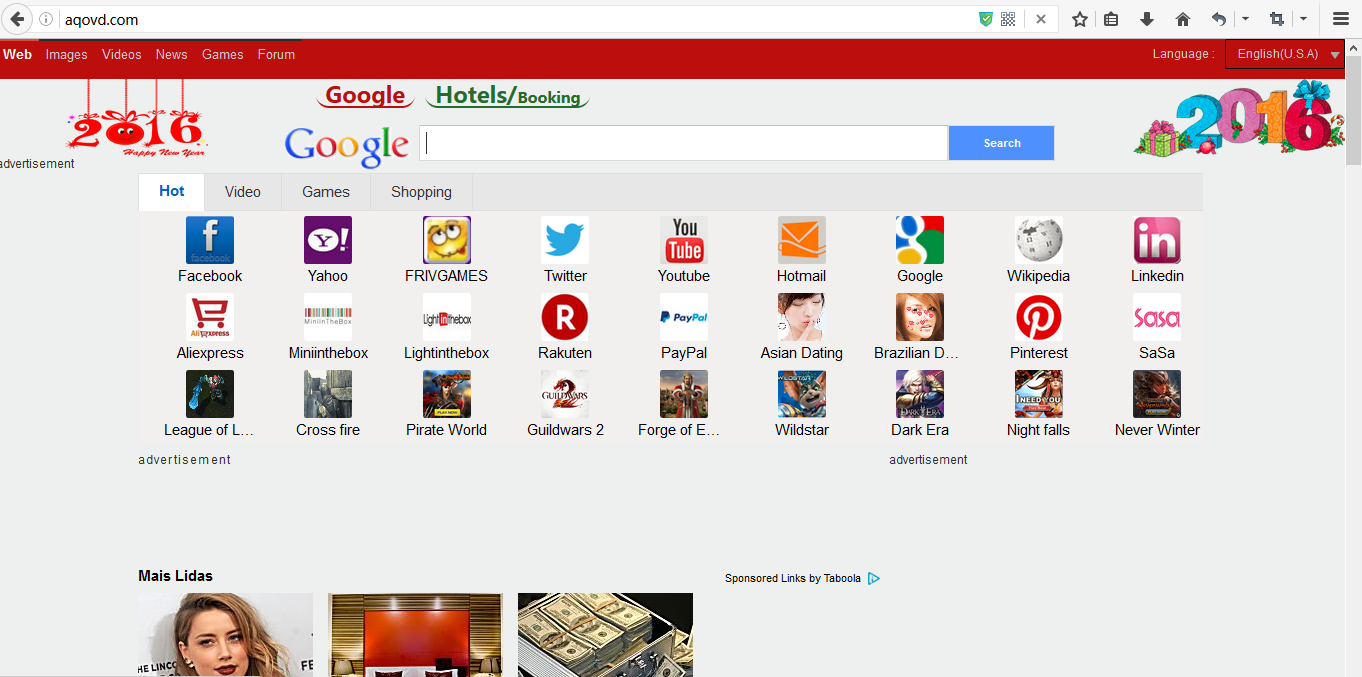Open the Pinterest icon
1362x677 pixels.
click(1039, 317)
